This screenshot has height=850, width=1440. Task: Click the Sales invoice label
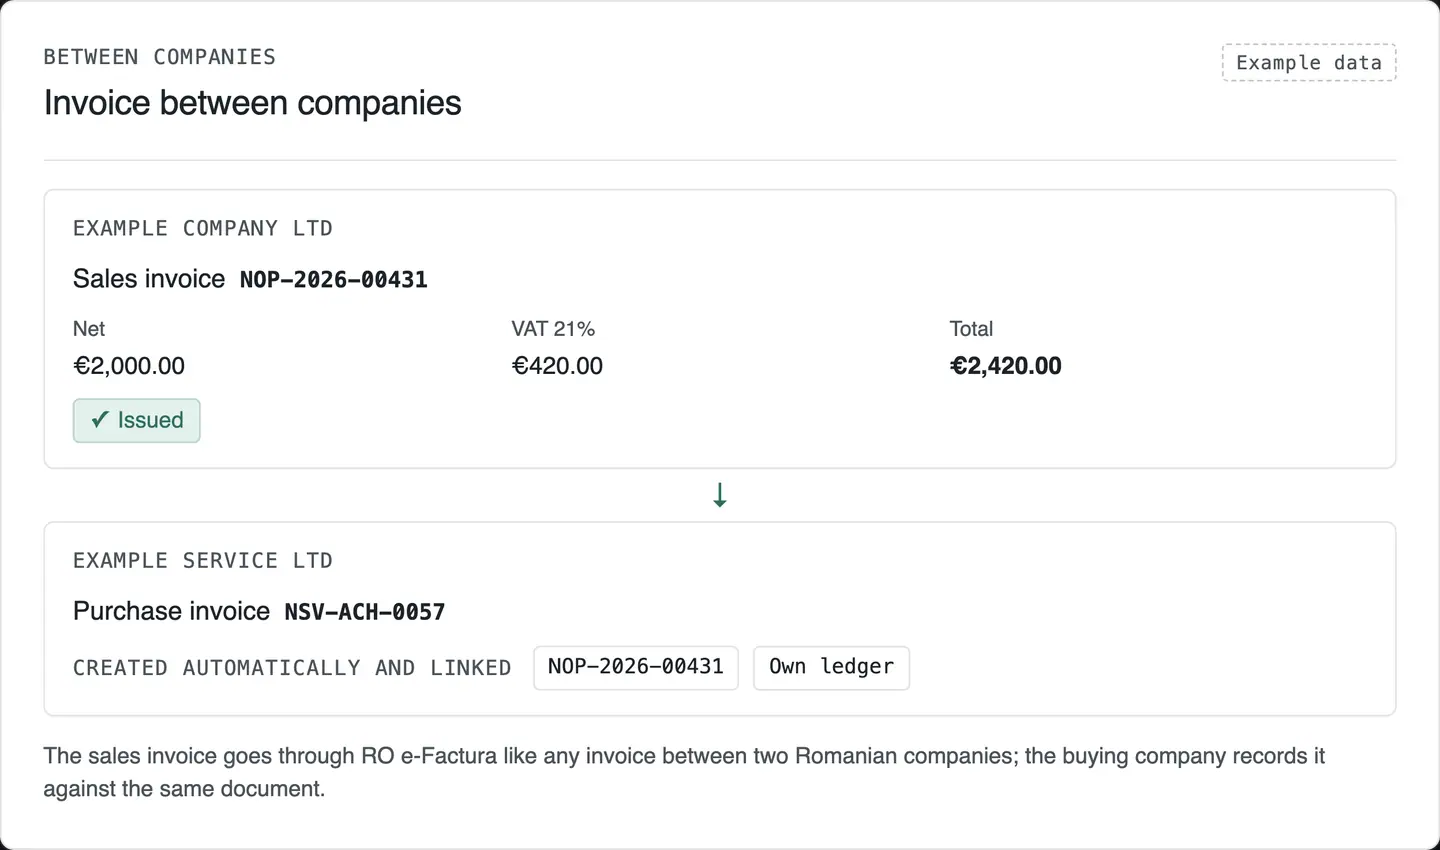149,279
